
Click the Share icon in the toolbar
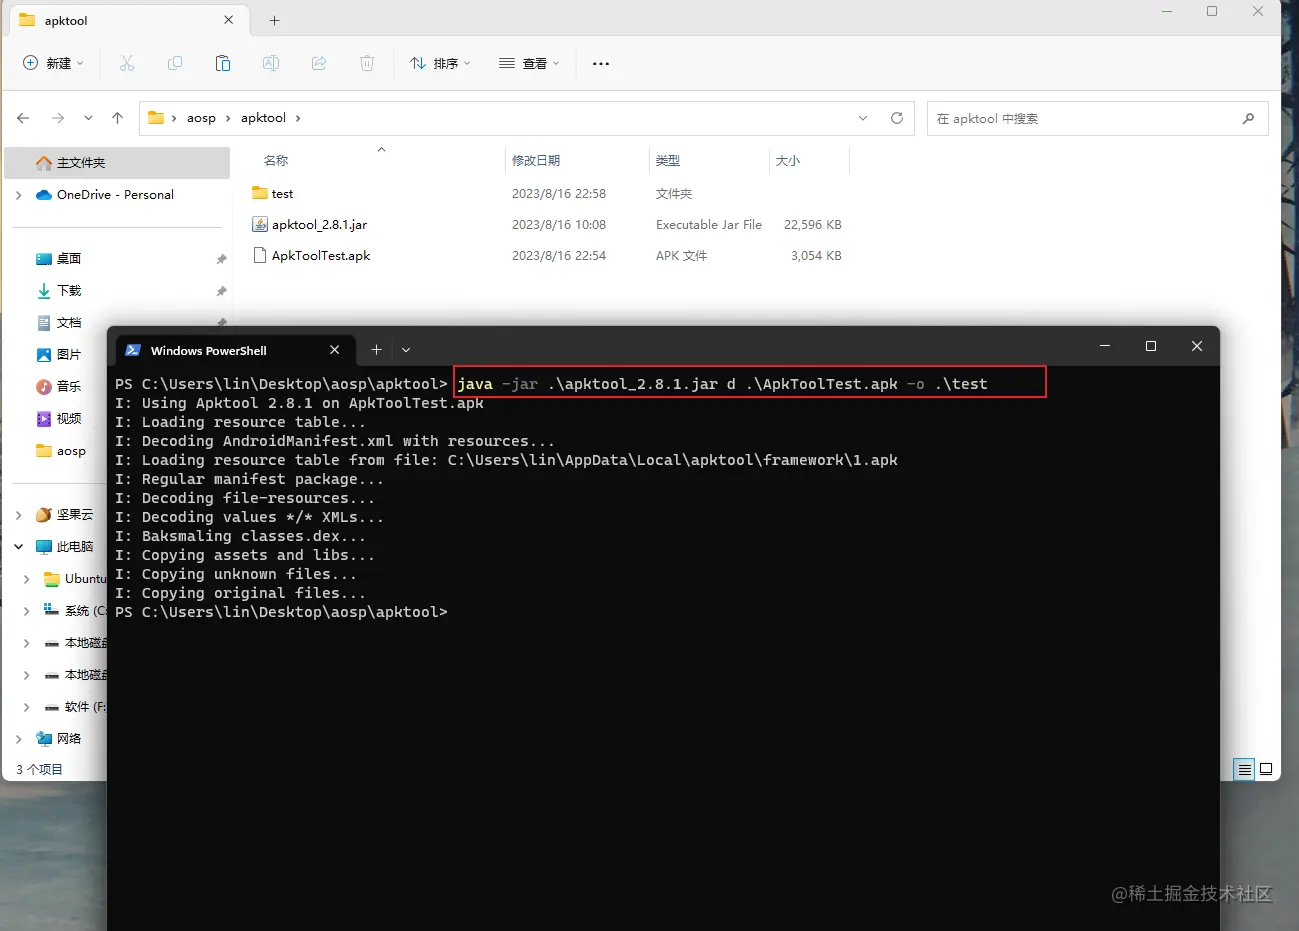tap(319, 63)
